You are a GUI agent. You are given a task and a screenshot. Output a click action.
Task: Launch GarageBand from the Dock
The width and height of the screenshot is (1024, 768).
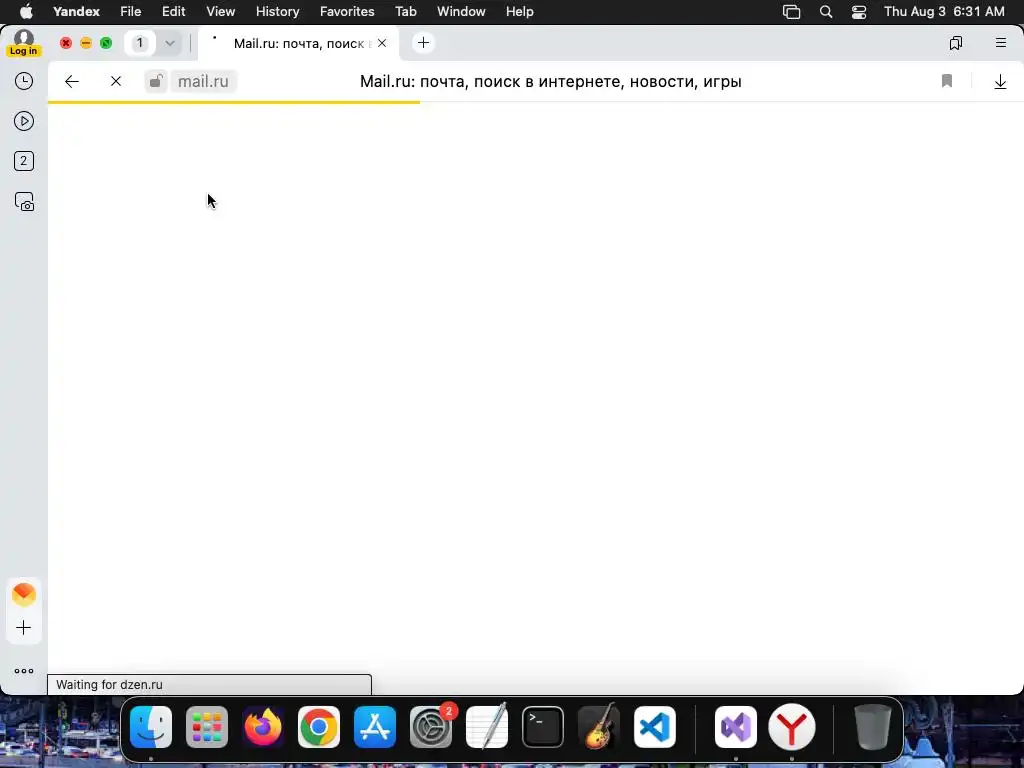click(x=599, y=727)
